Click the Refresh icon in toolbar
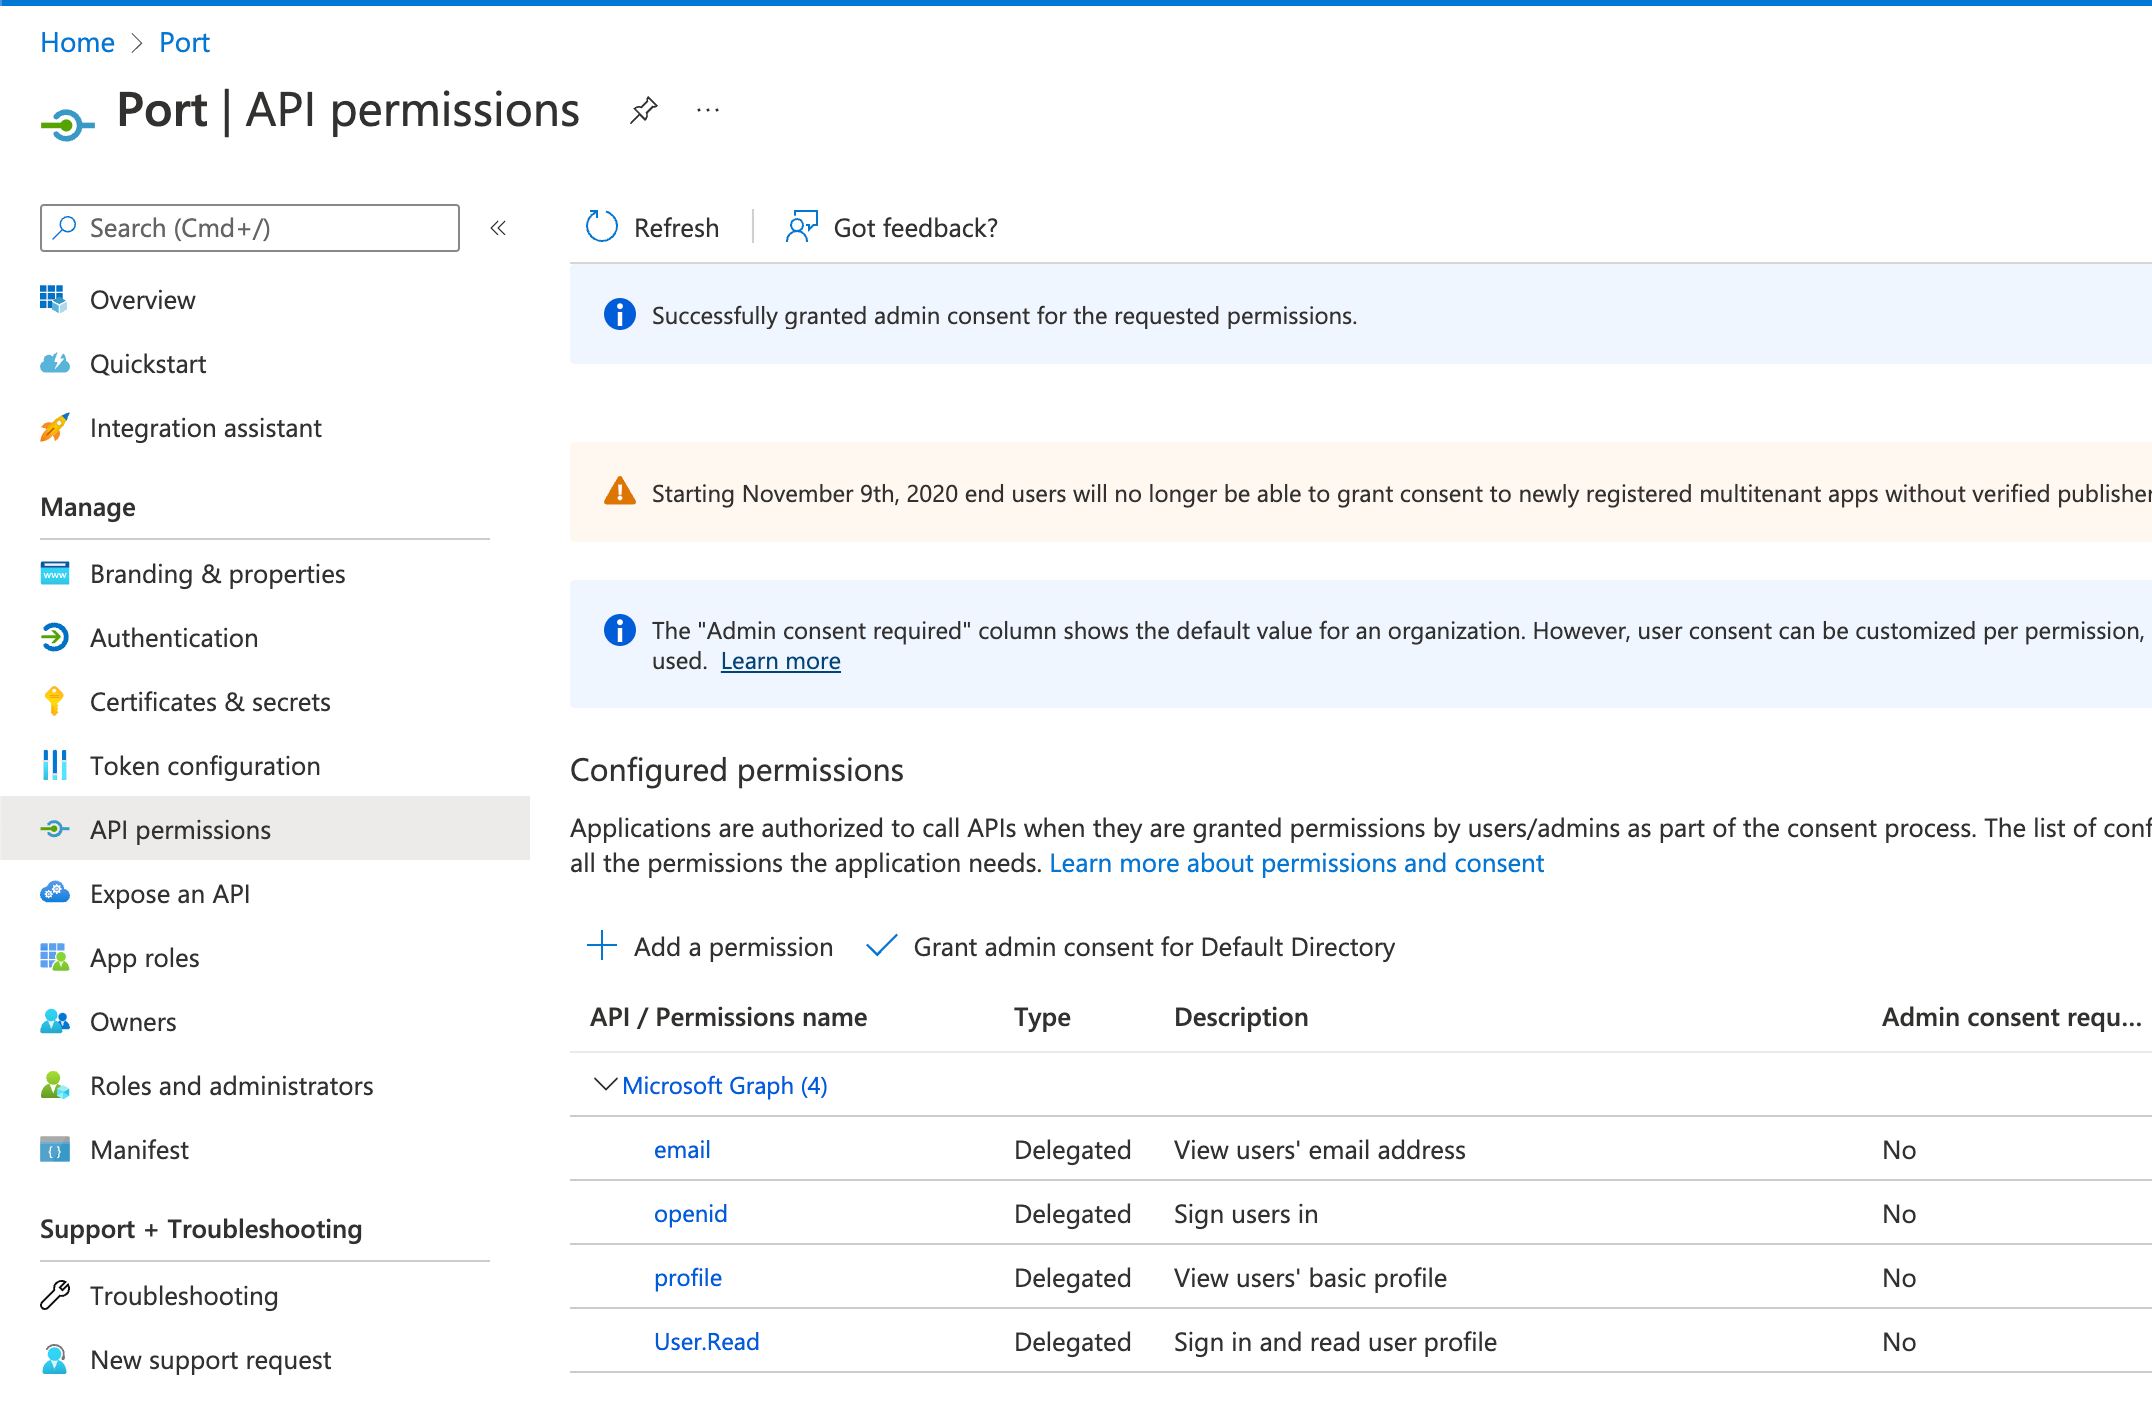2152x1424 pixels. (x=602, y=227)
